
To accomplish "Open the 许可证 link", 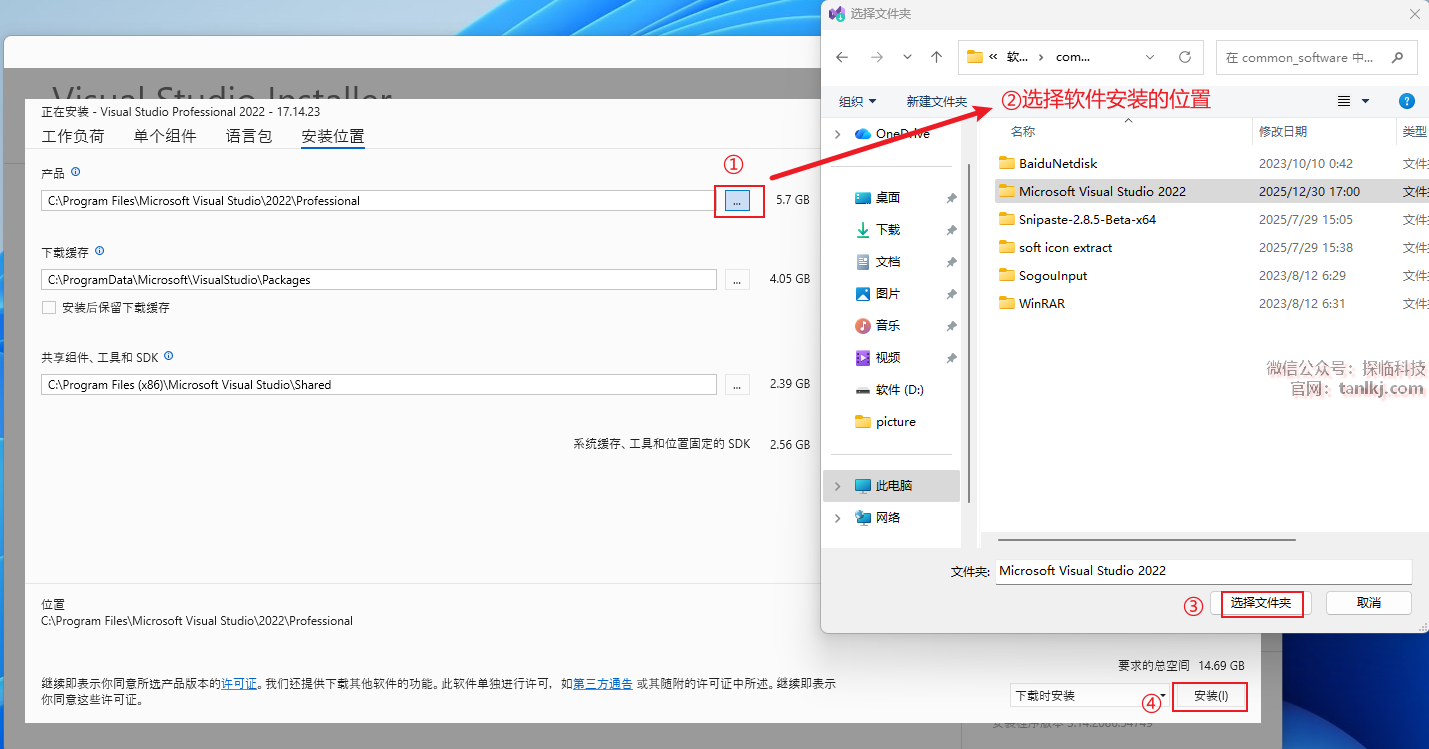I will click(x=239, y=684).
